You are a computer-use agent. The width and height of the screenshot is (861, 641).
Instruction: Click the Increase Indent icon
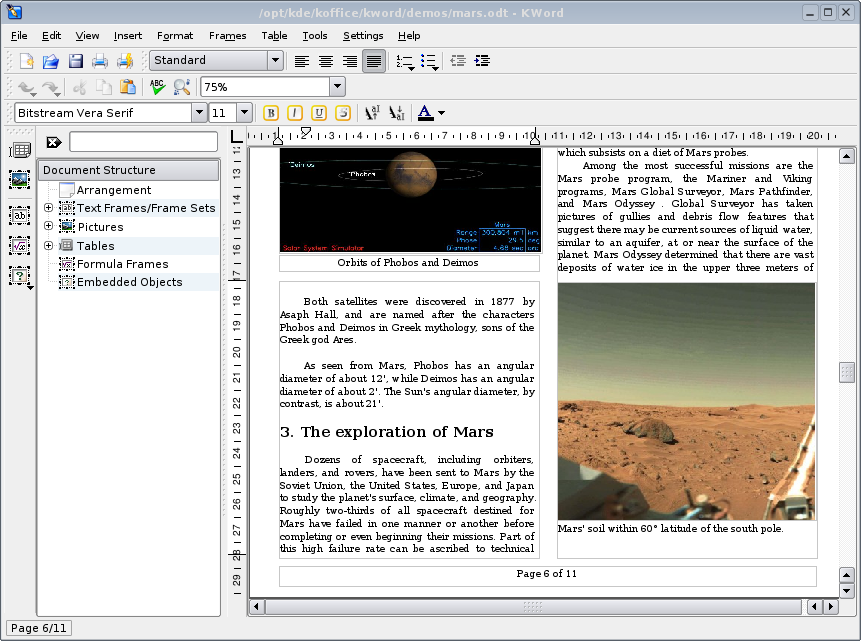482,61
